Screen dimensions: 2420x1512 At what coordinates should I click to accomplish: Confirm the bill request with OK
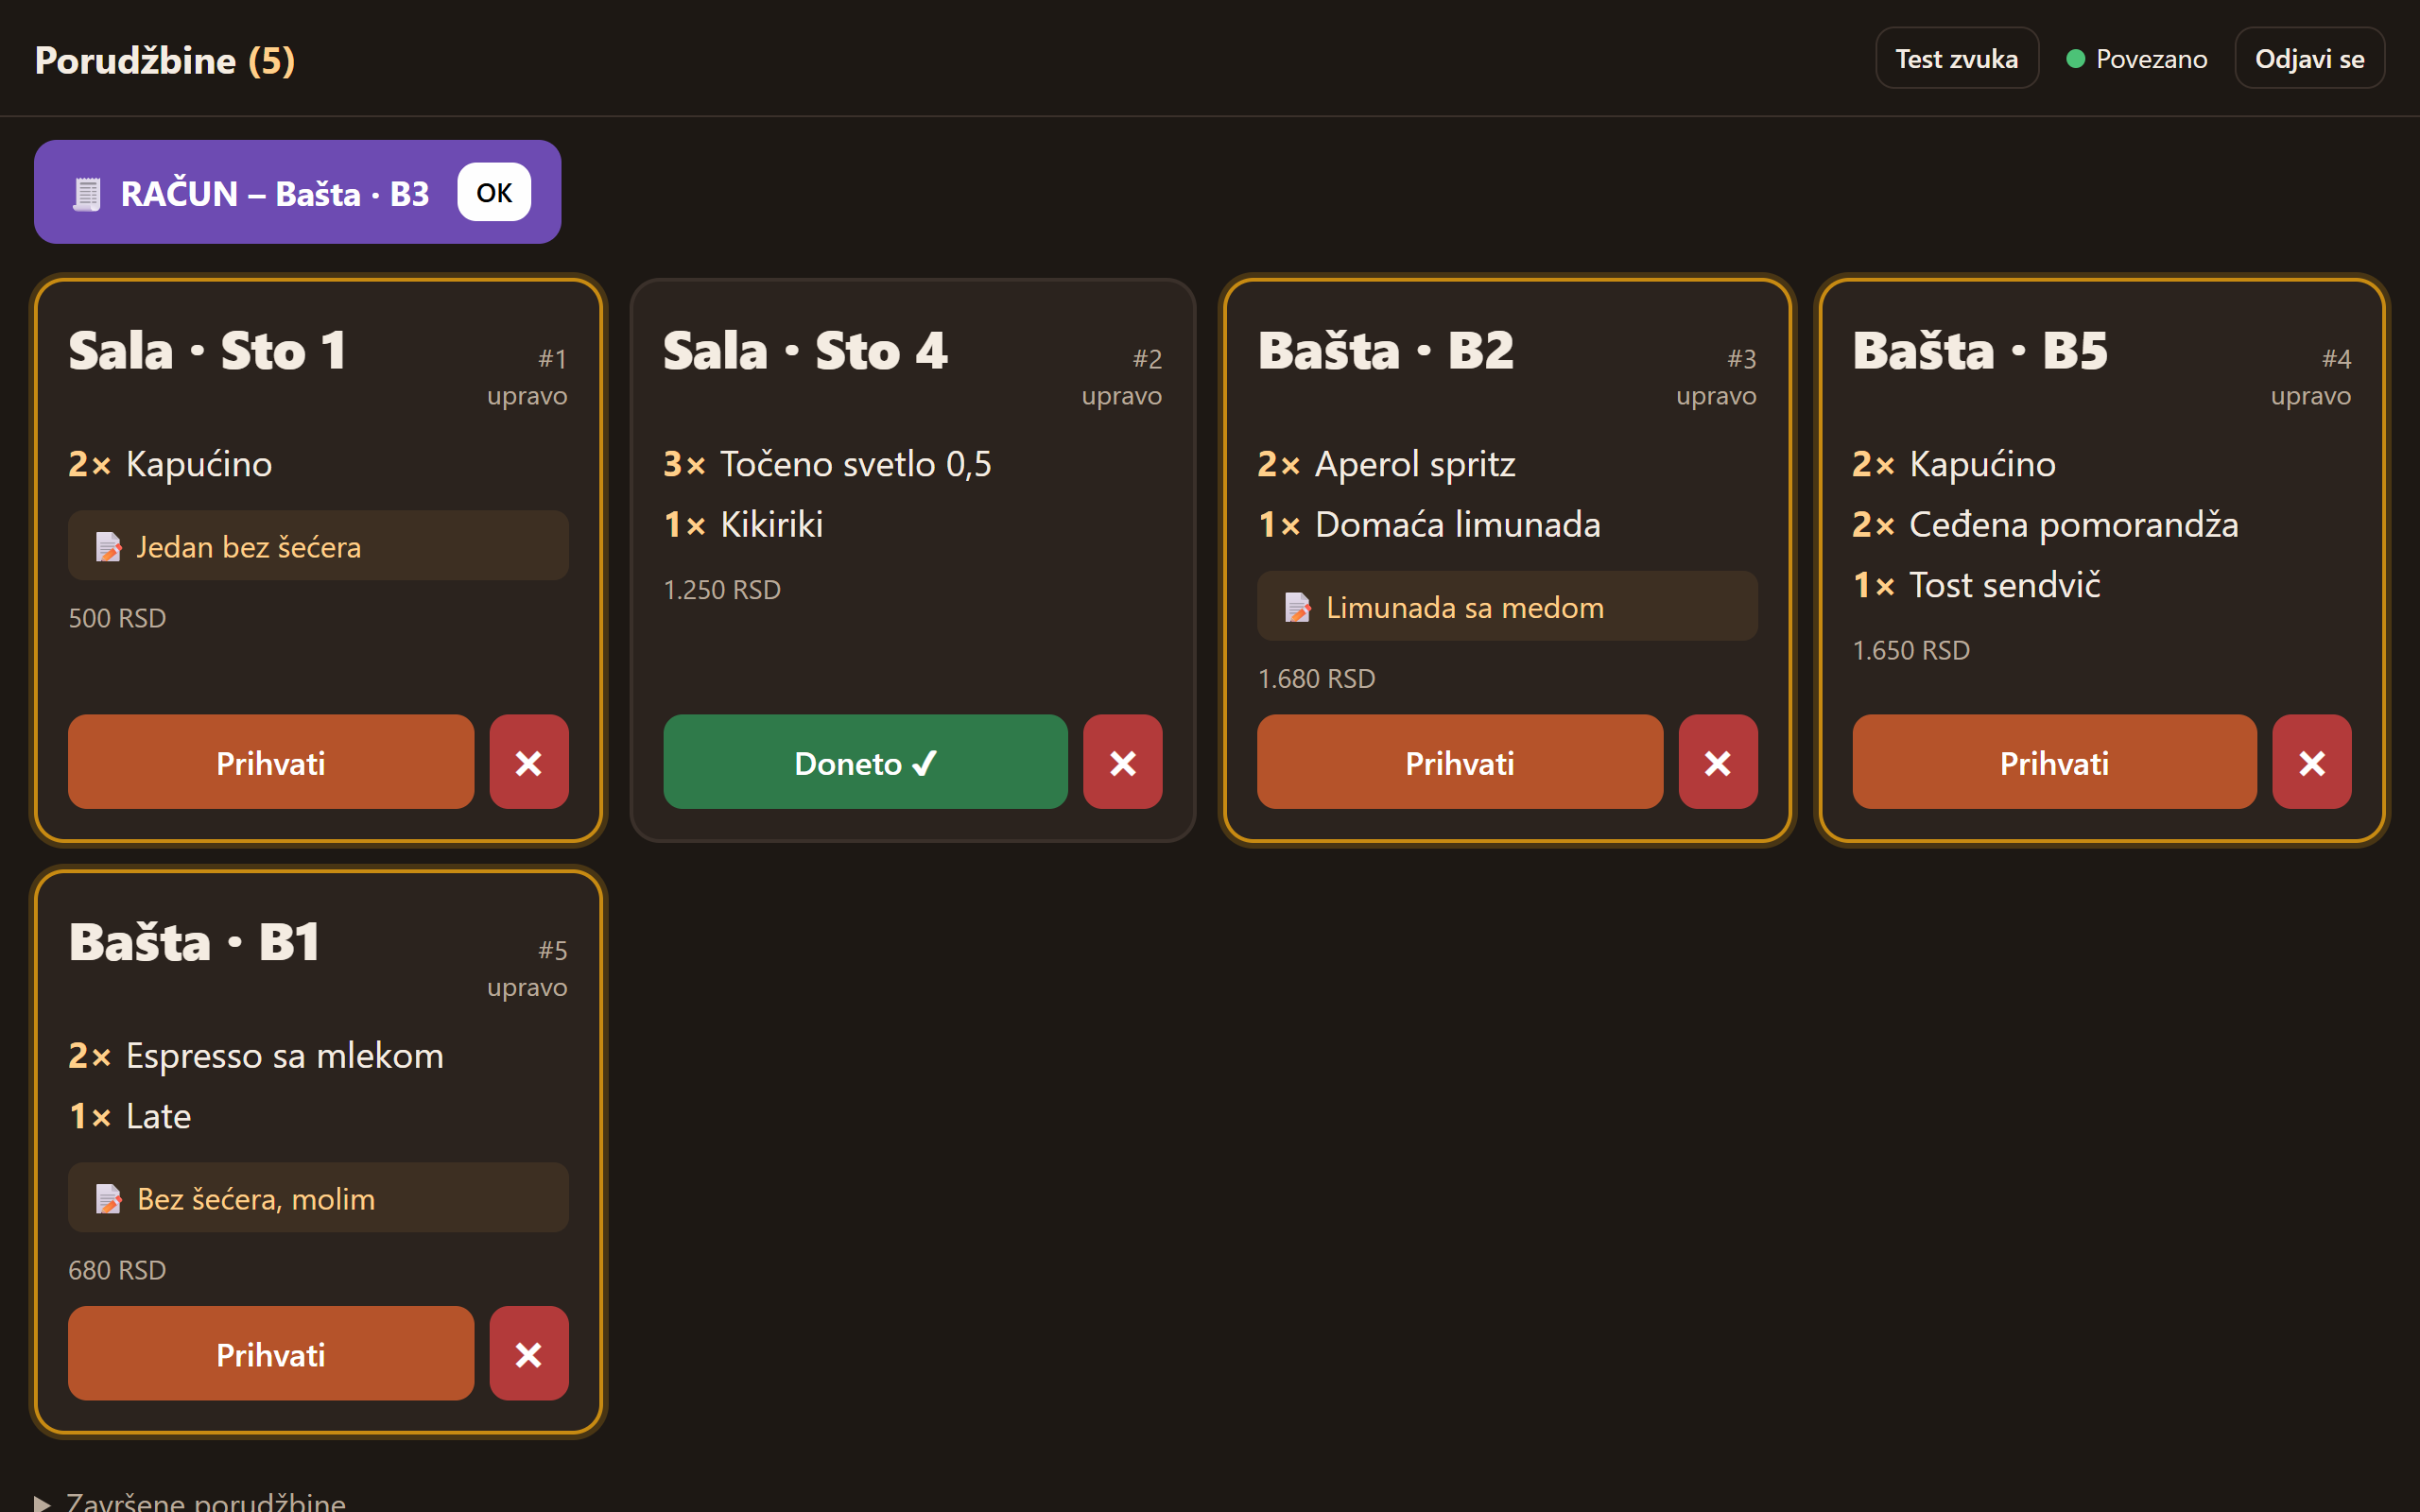point(494,192)
